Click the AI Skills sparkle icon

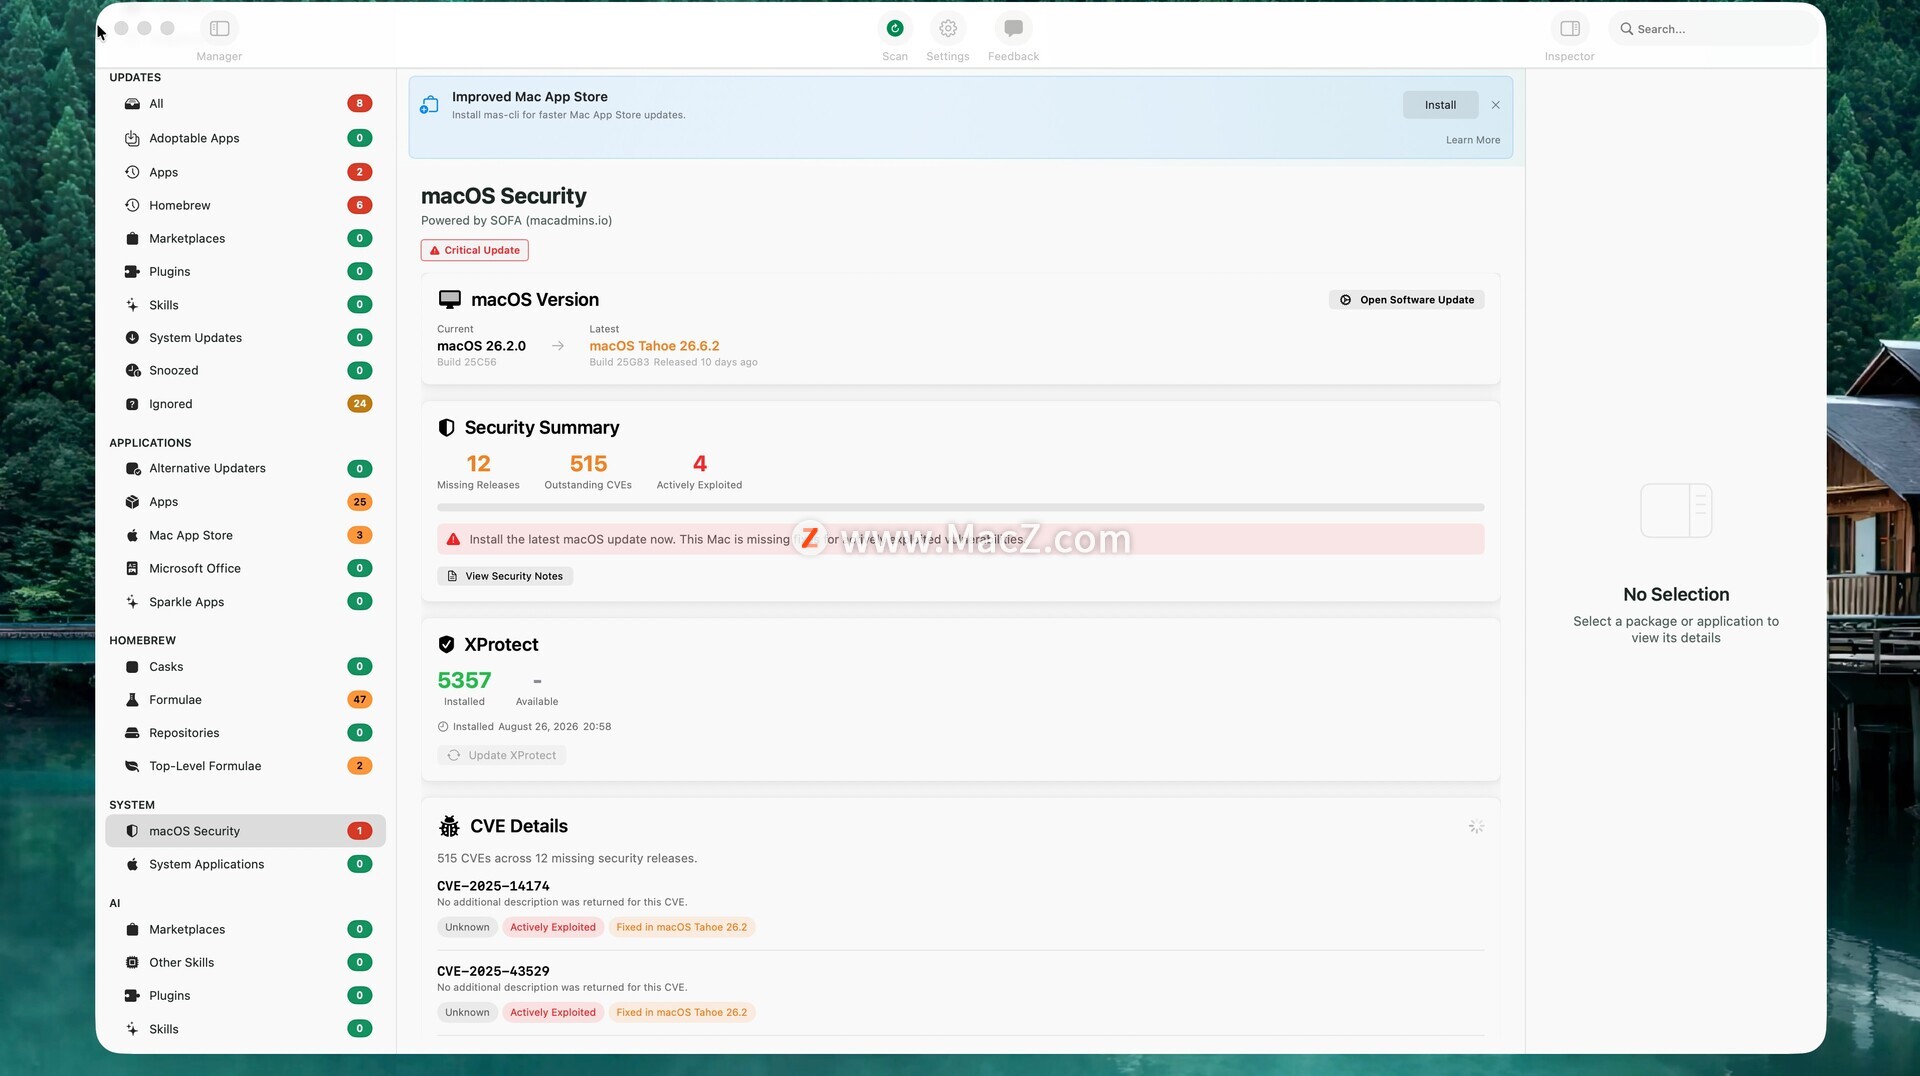click(132, 1029)
